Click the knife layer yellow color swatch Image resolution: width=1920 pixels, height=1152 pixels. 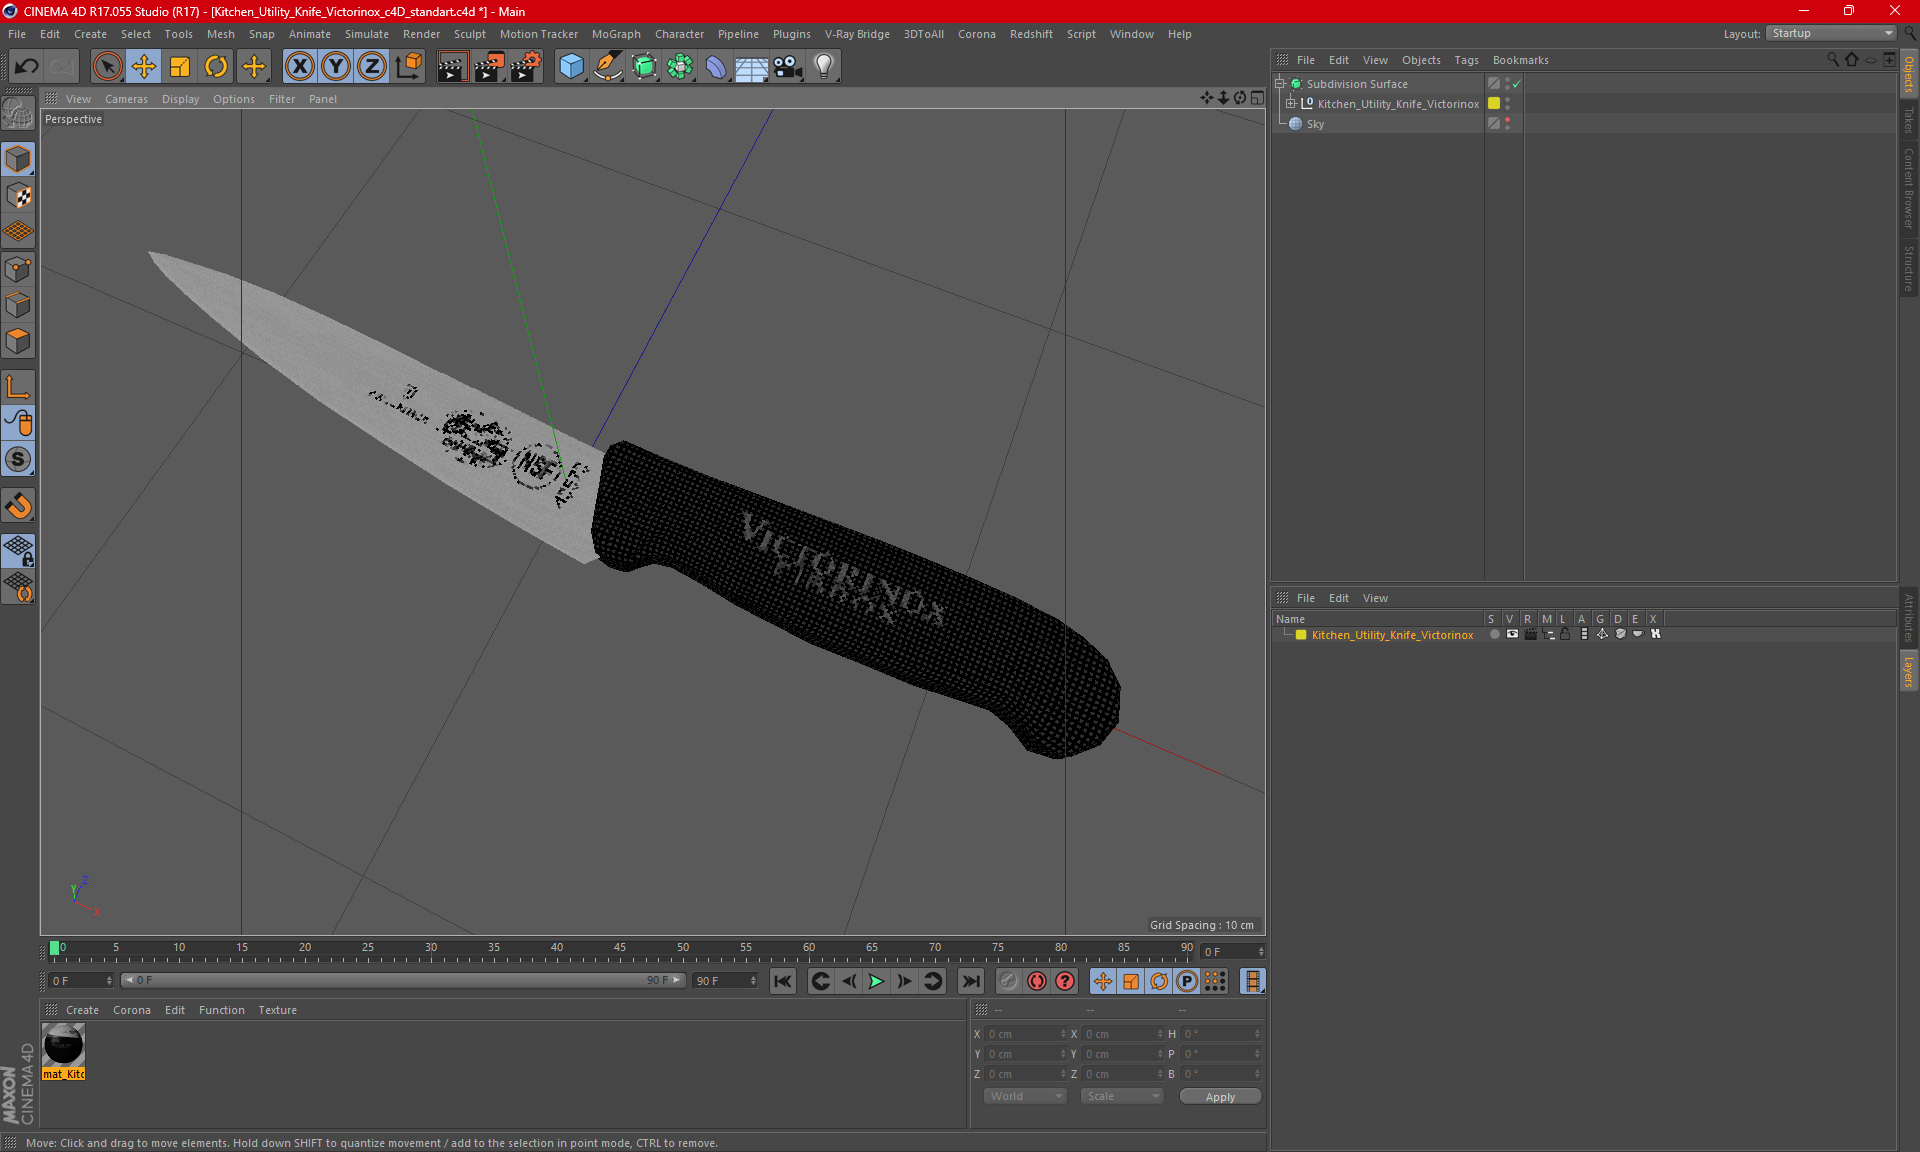[1301, 635]
